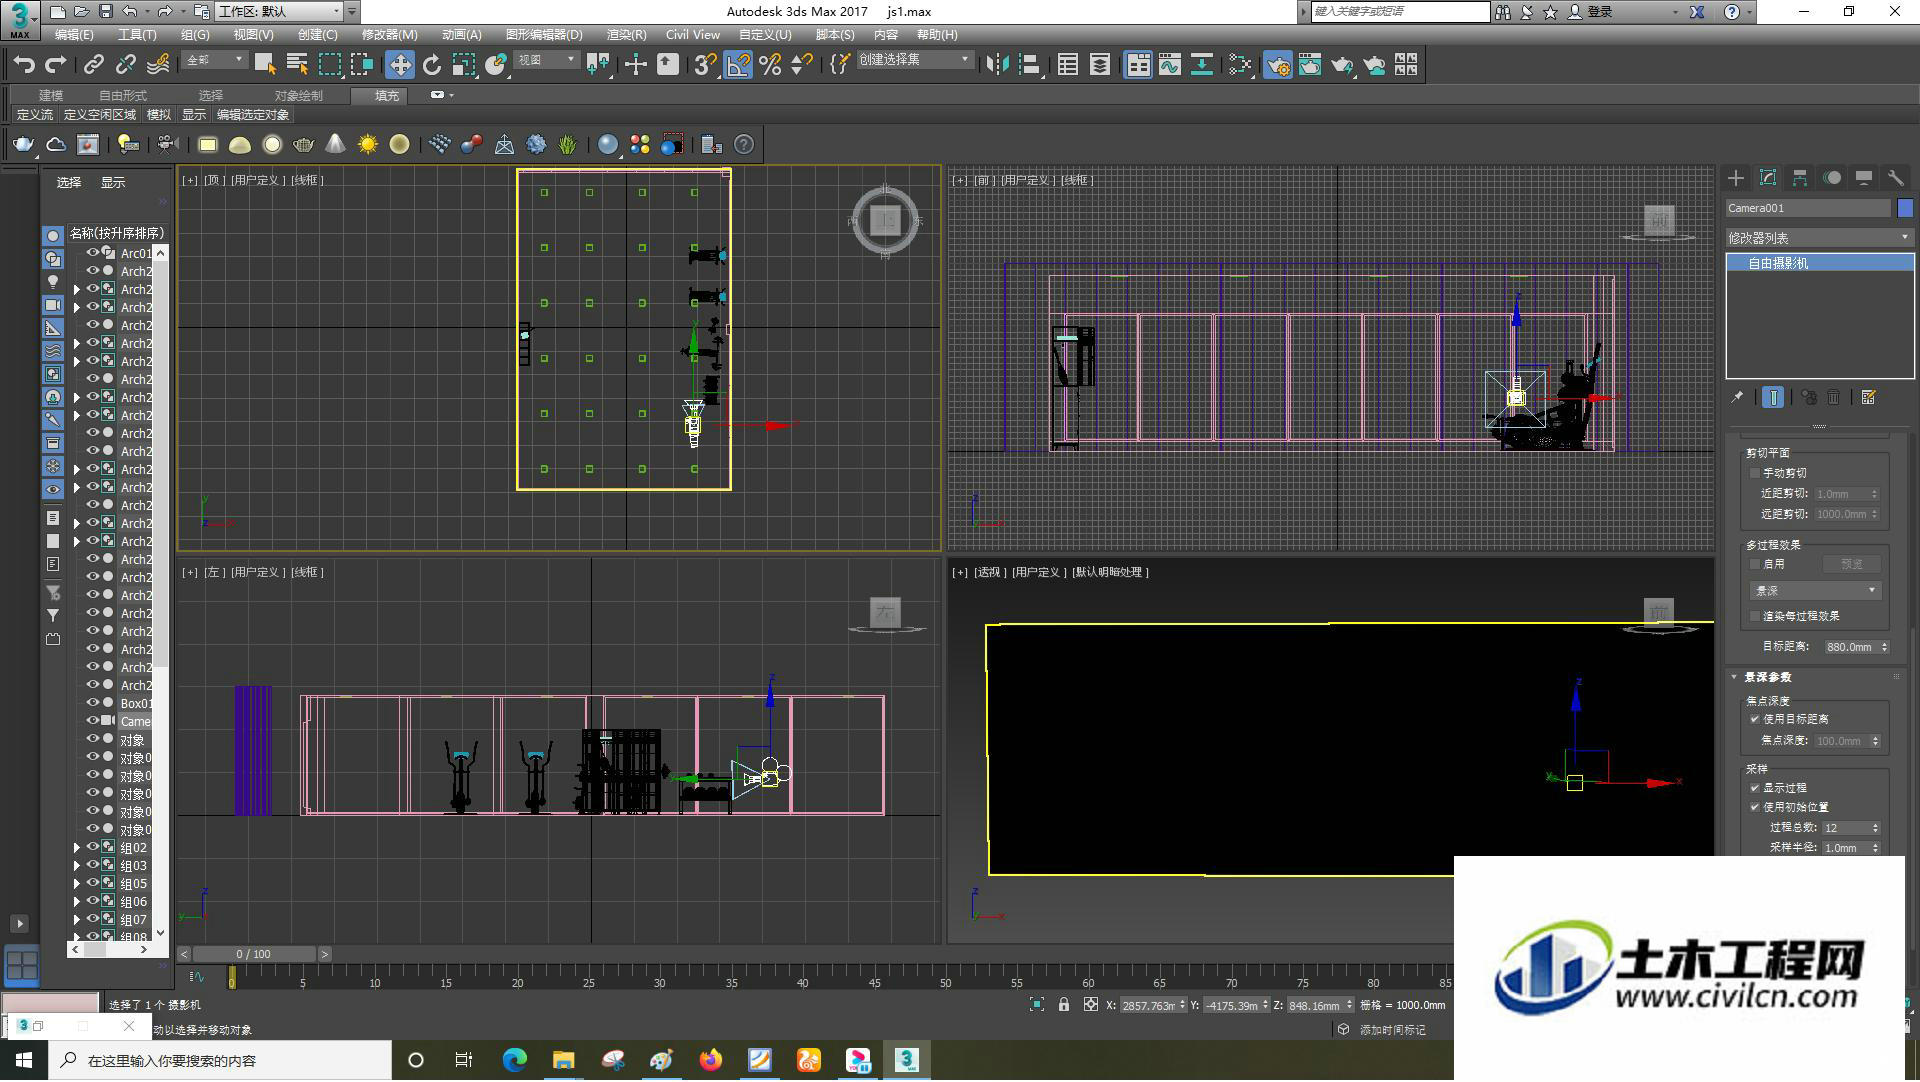Open Render Setup teapot icon
The image size is (1920, 1082).
(1278, 65)
